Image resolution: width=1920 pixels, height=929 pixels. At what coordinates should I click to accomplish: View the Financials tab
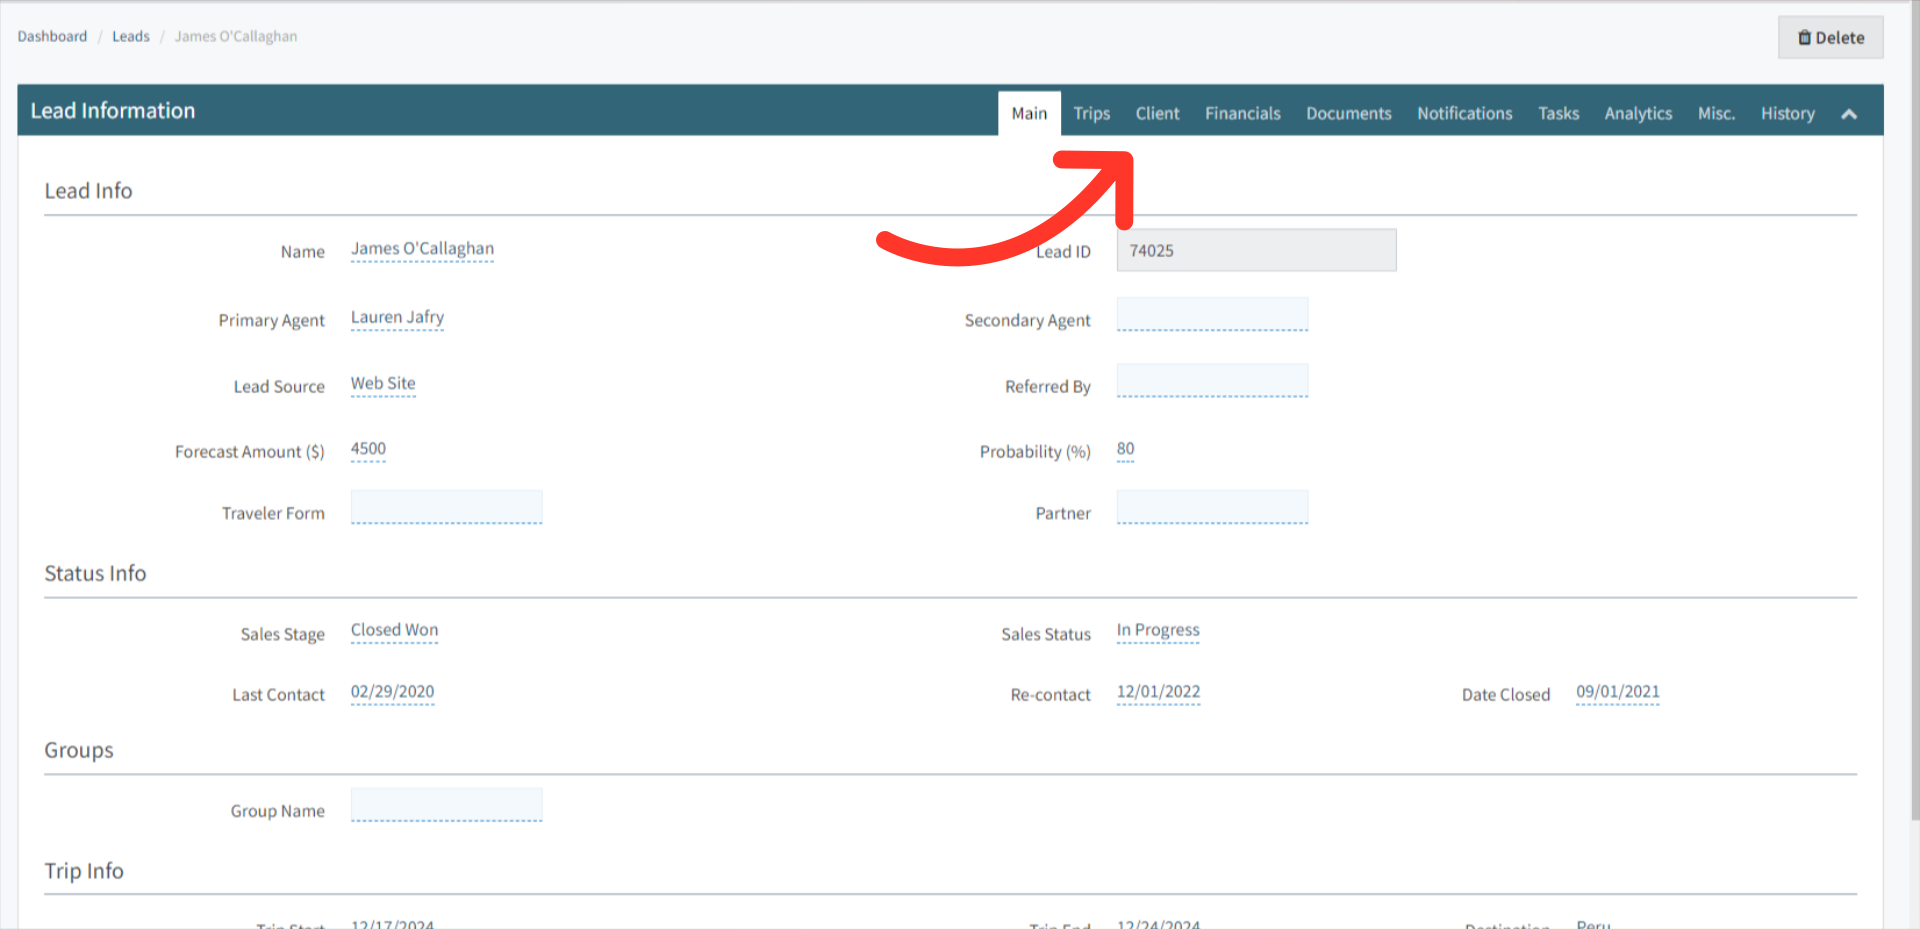[x=1242, y=113]
